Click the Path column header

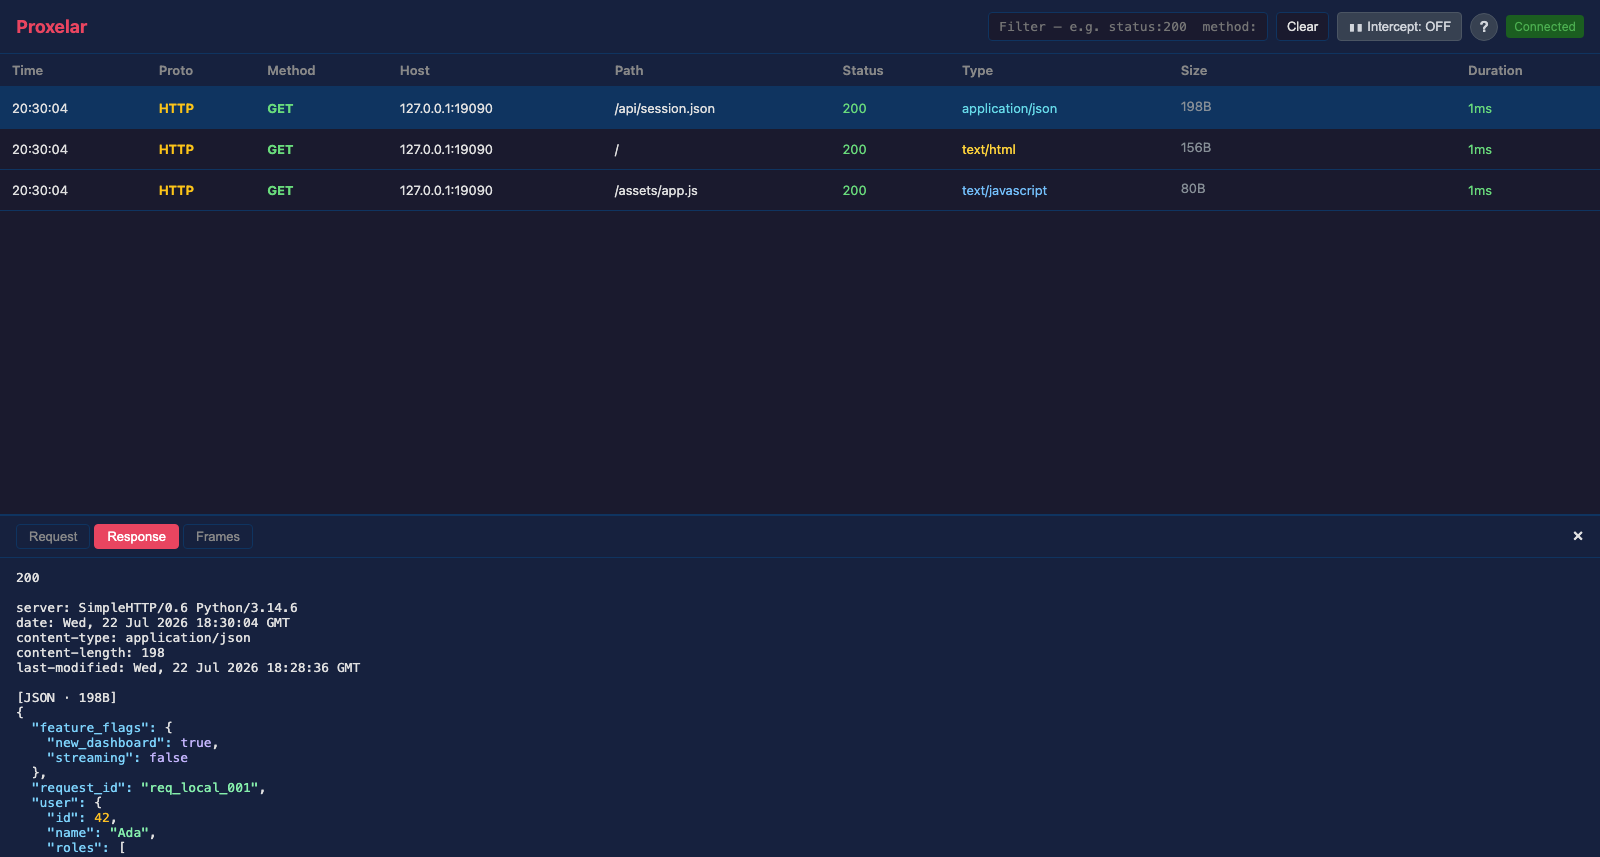629,71
